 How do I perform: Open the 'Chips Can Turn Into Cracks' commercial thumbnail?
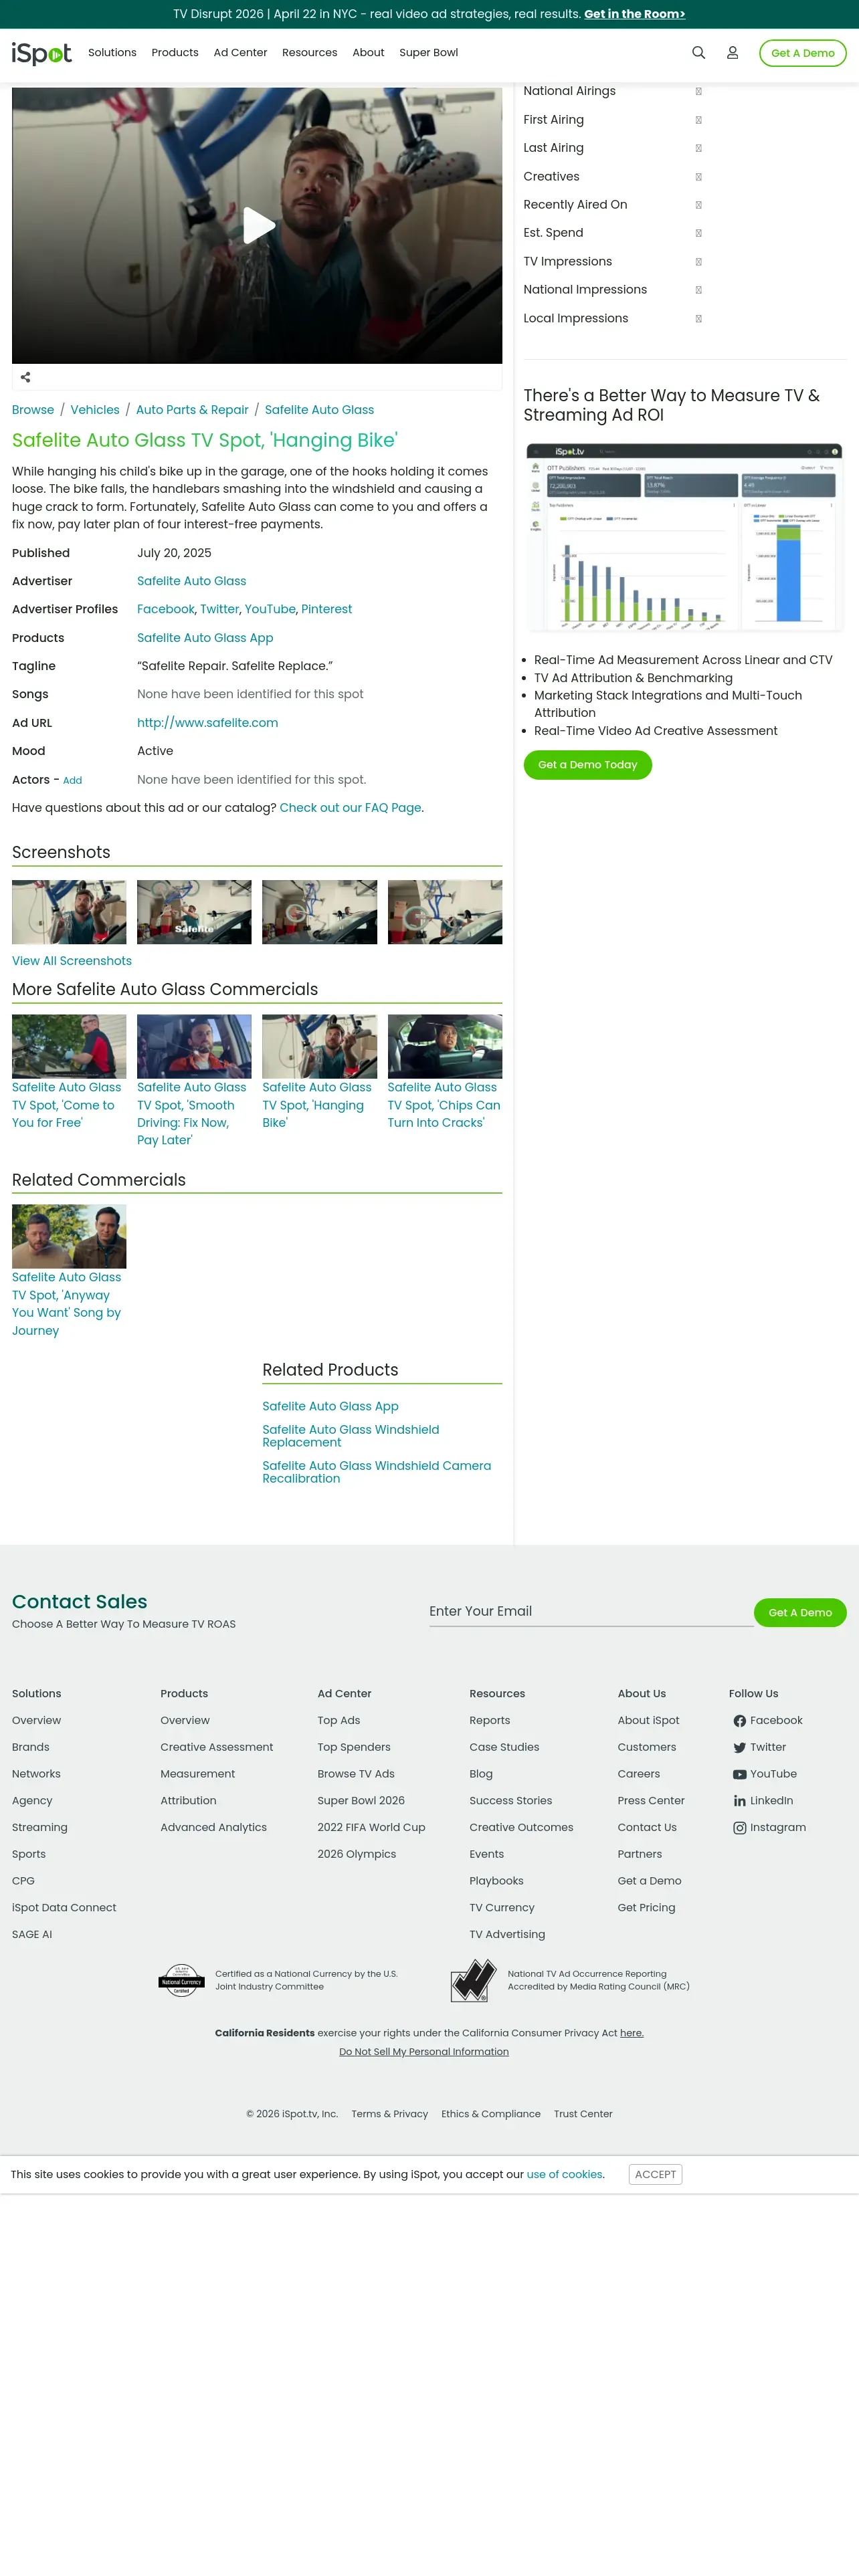[x=445, y=1047]
